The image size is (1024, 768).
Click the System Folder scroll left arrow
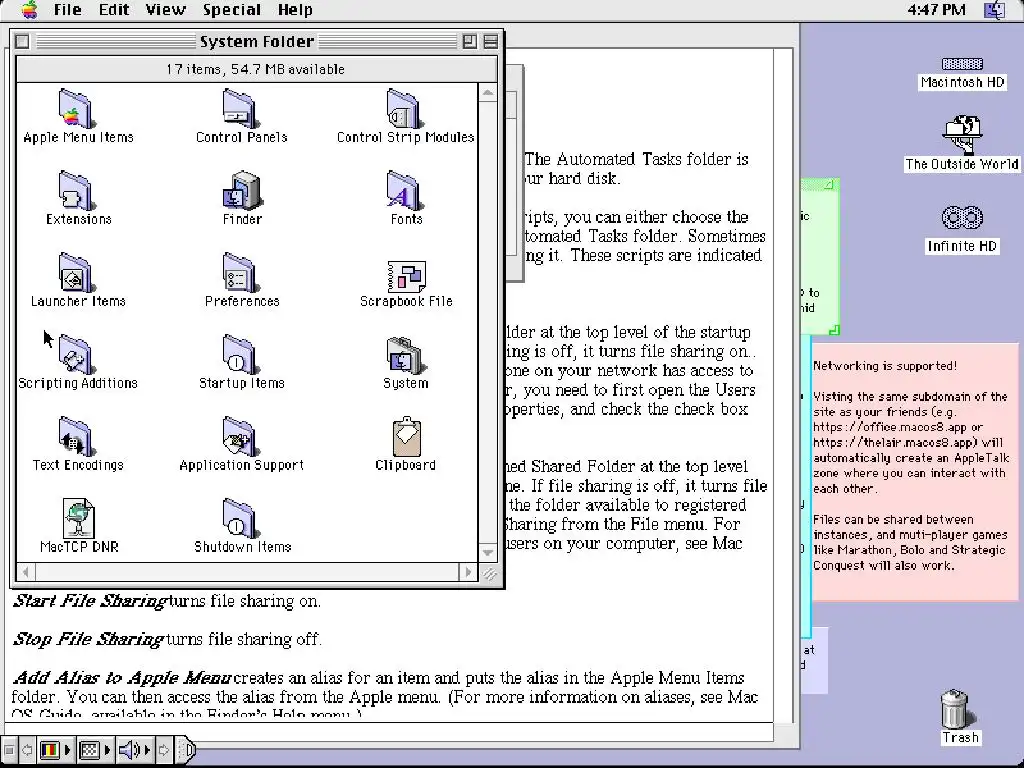(25, 572)
